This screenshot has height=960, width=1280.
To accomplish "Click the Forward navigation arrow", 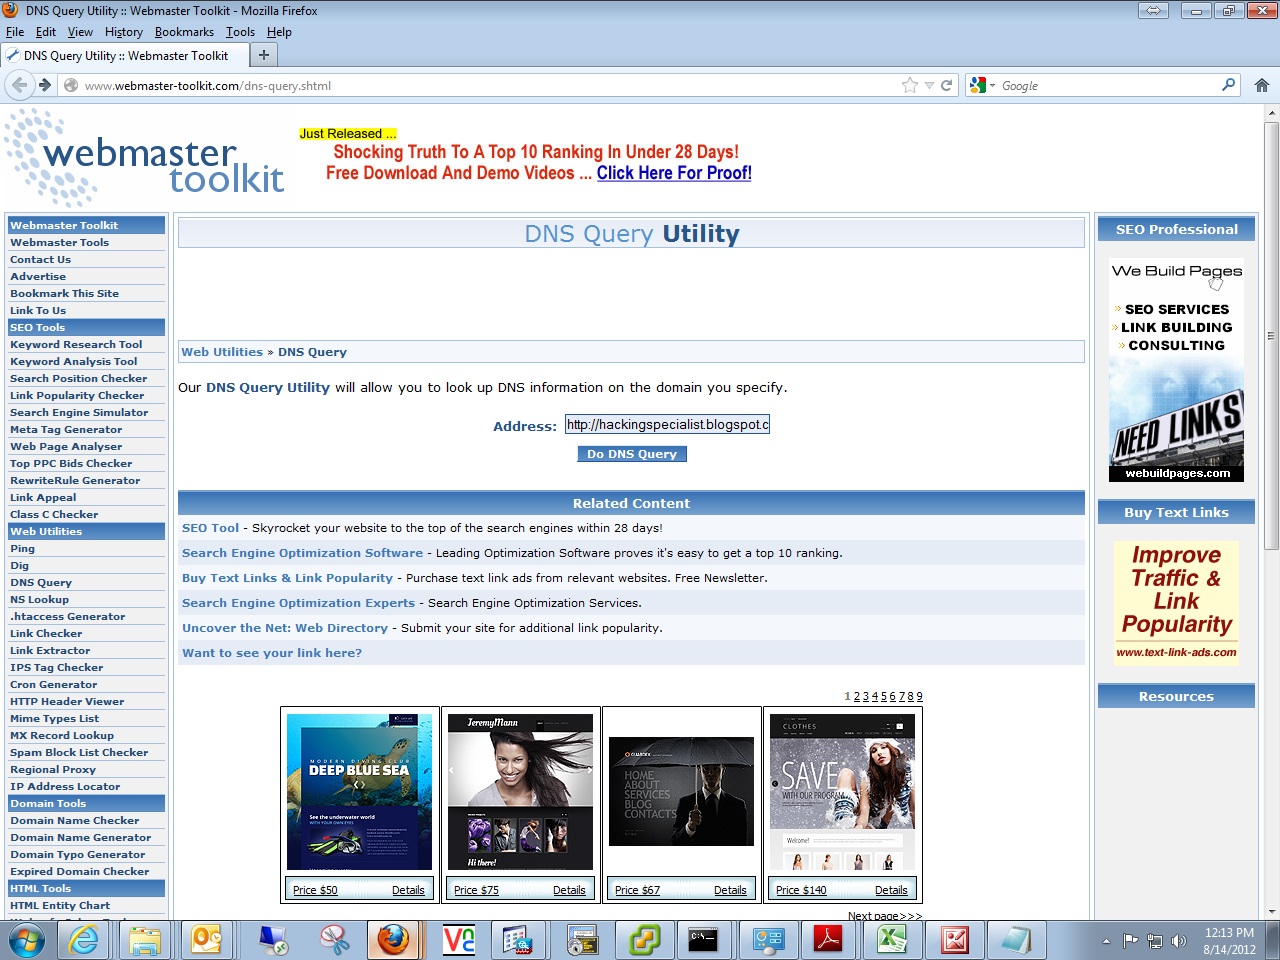I will click(45, 85).
